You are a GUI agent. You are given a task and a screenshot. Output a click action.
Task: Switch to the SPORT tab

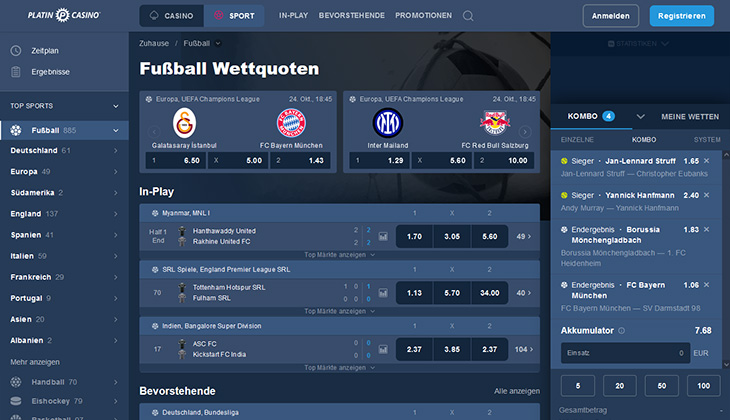point(234,16)
